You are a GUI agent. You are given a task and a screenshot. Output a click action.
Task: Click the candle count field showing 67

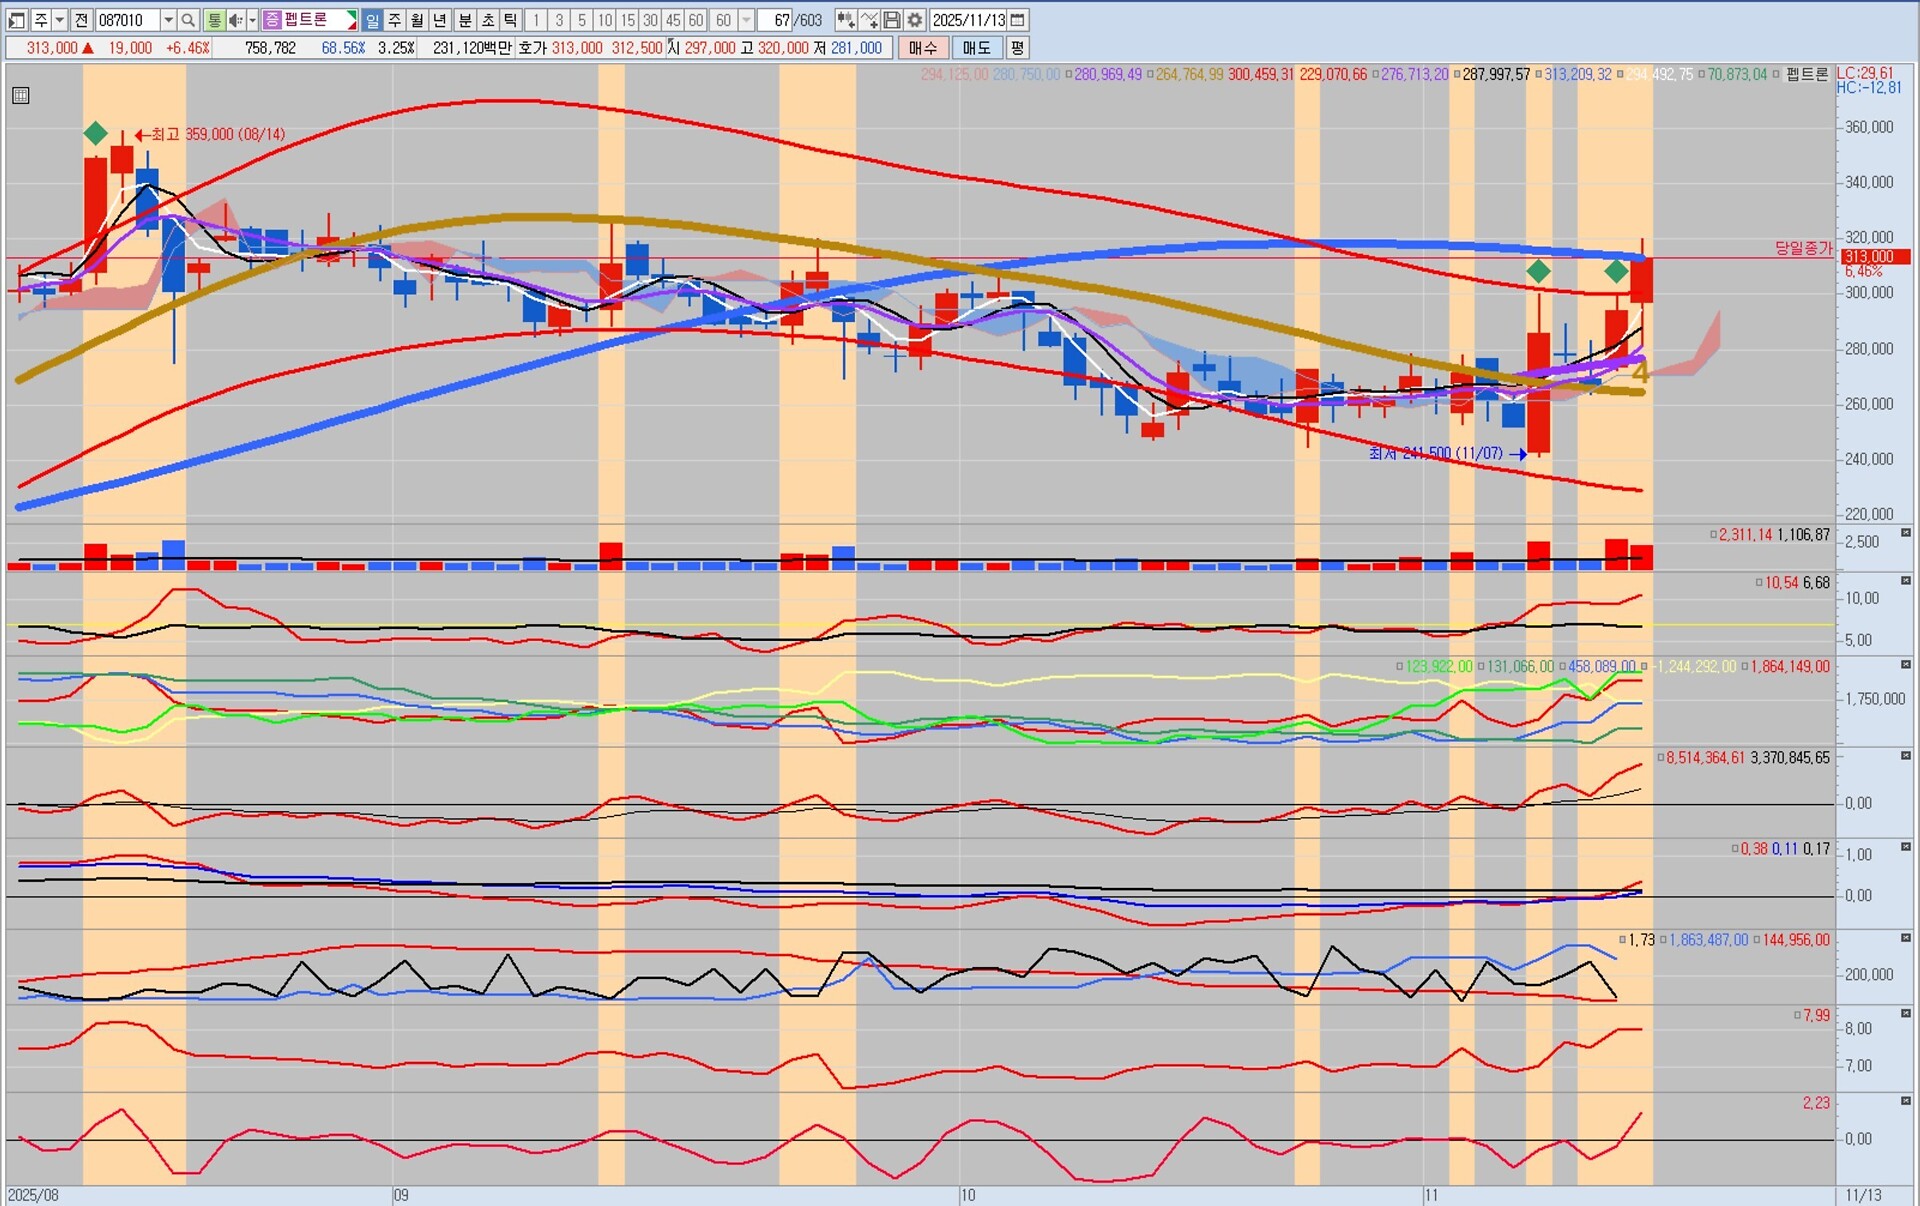[775, 20]
